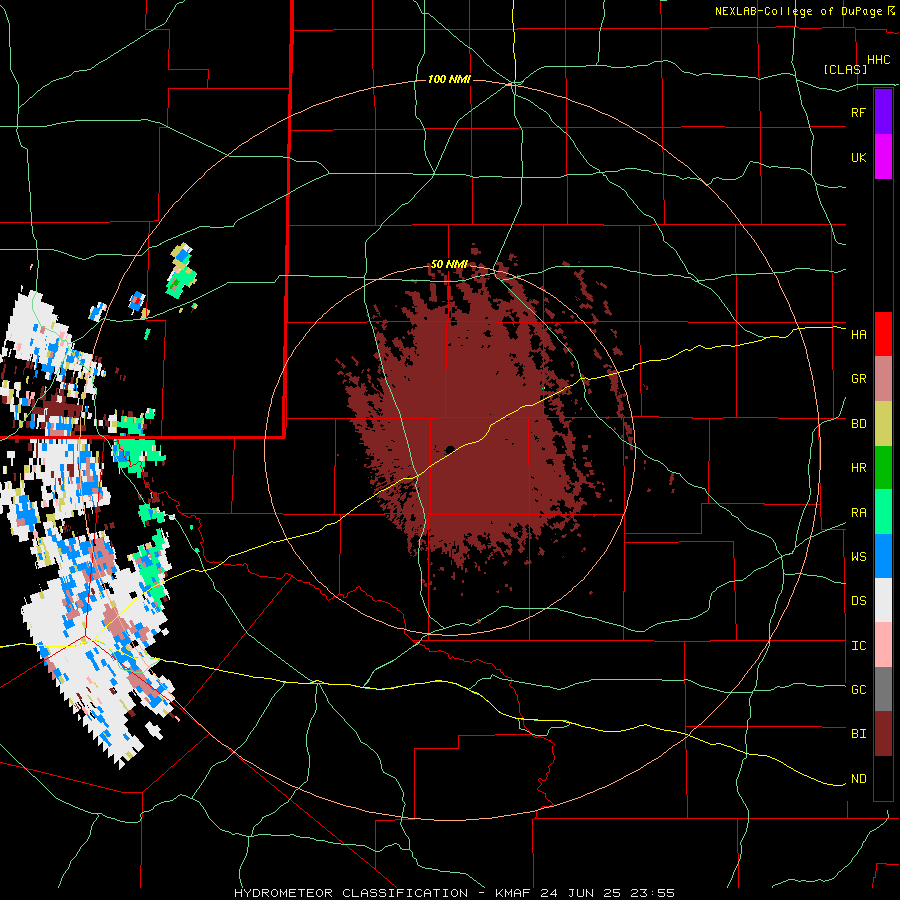Image resolution: width=900 pixels, height=900 pixels.
Task: Click the HA legend label
Action: [858, 335]
